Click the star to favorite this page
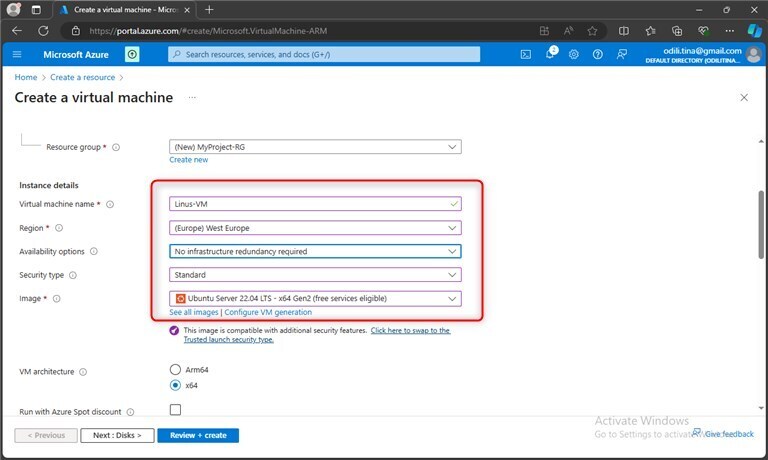The height and width of the screenshot is (460, 768). click(x=592, y=31)
